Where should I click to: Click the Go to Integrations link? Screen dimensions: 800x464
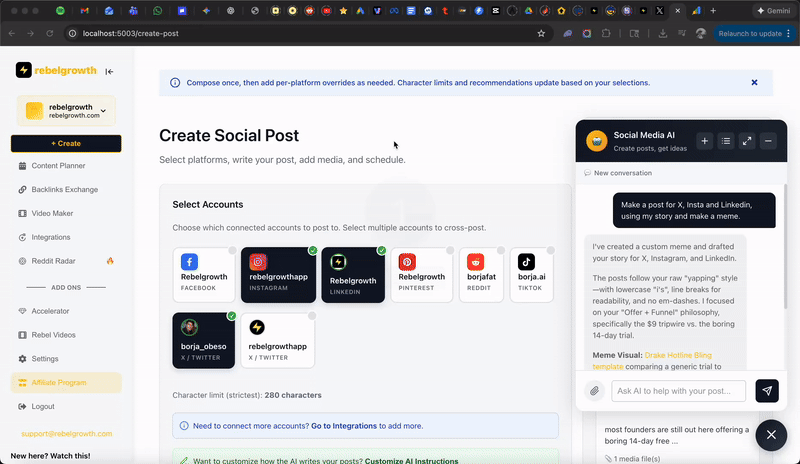coord(344,426)
